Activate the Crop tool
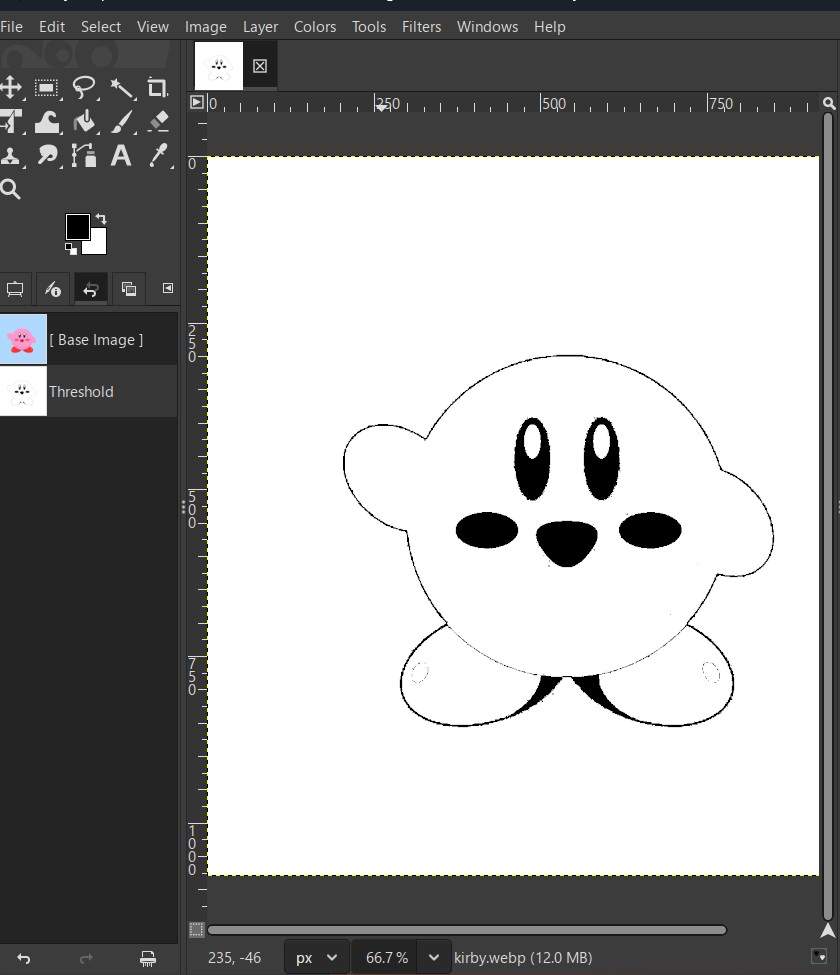840x975 pixels. 157,88
